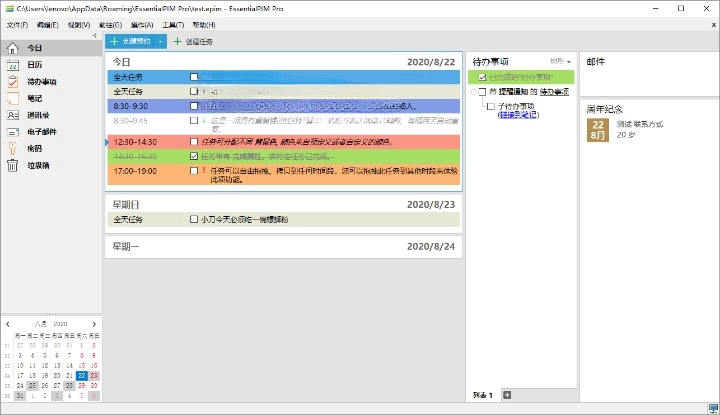The width and height of the screenshot is (720, 415).
Task: Check the 提醒通知 to-do checkbox
Action: click(482, 92)
